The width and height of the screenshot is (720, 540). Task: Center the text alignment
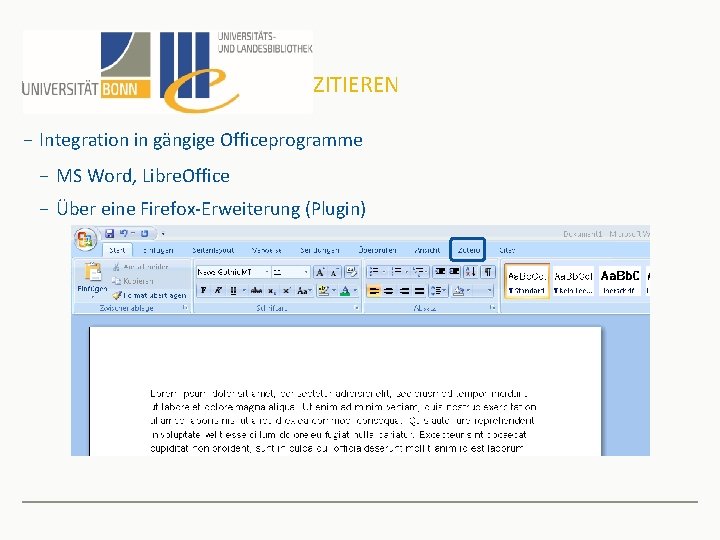[389, 291]
